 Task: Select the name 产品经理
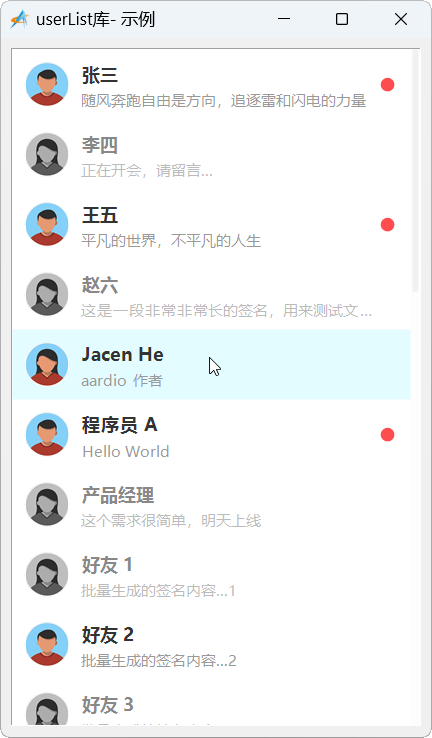pyautogui.click(x=118, y=495)
